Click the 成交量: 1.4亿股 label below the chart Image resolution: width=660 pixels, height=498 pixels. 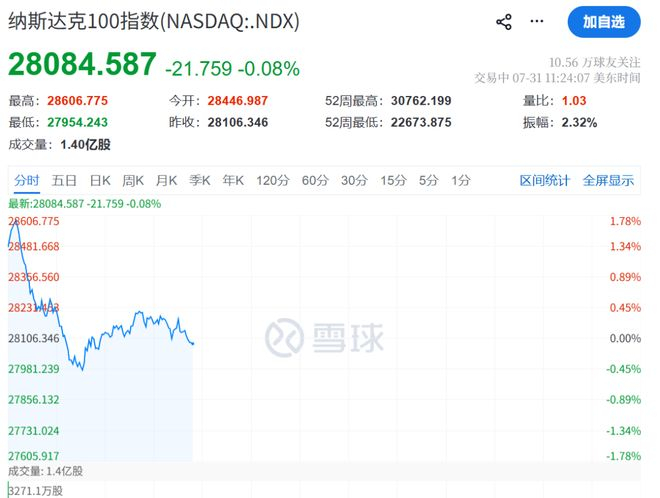pos(45,471)
